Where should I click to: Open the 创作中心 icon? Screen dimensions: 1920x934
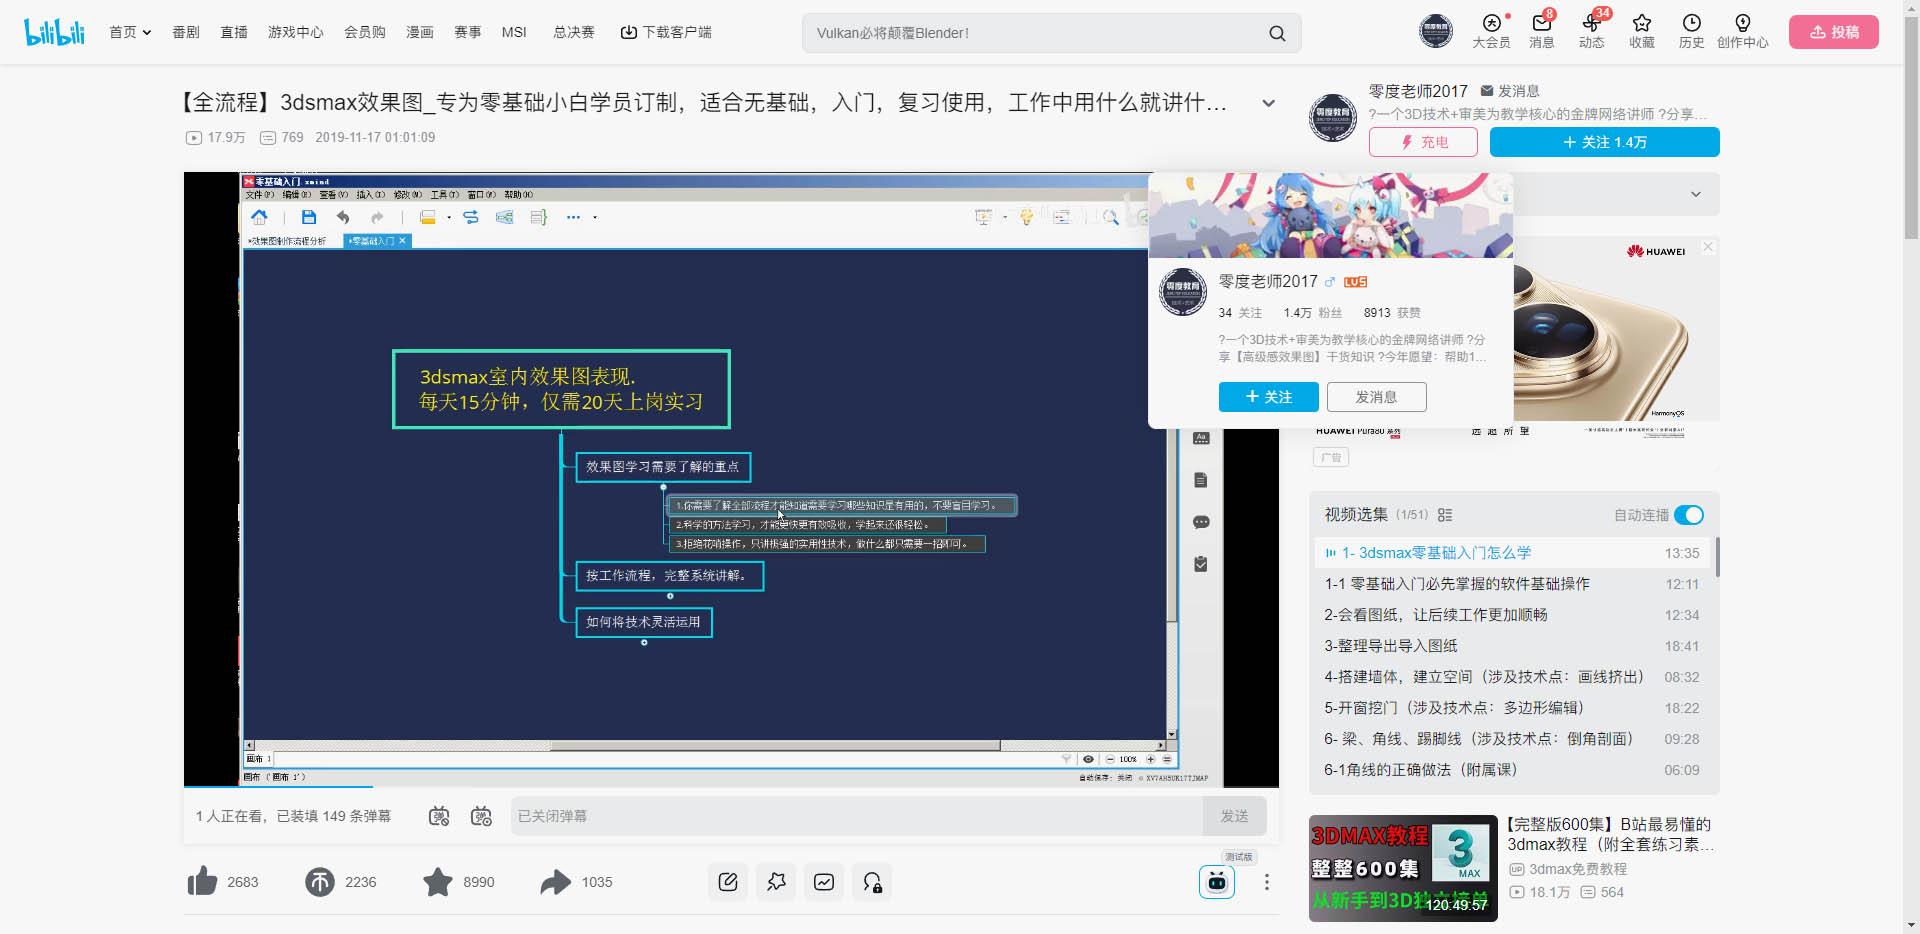[1742, 32]
